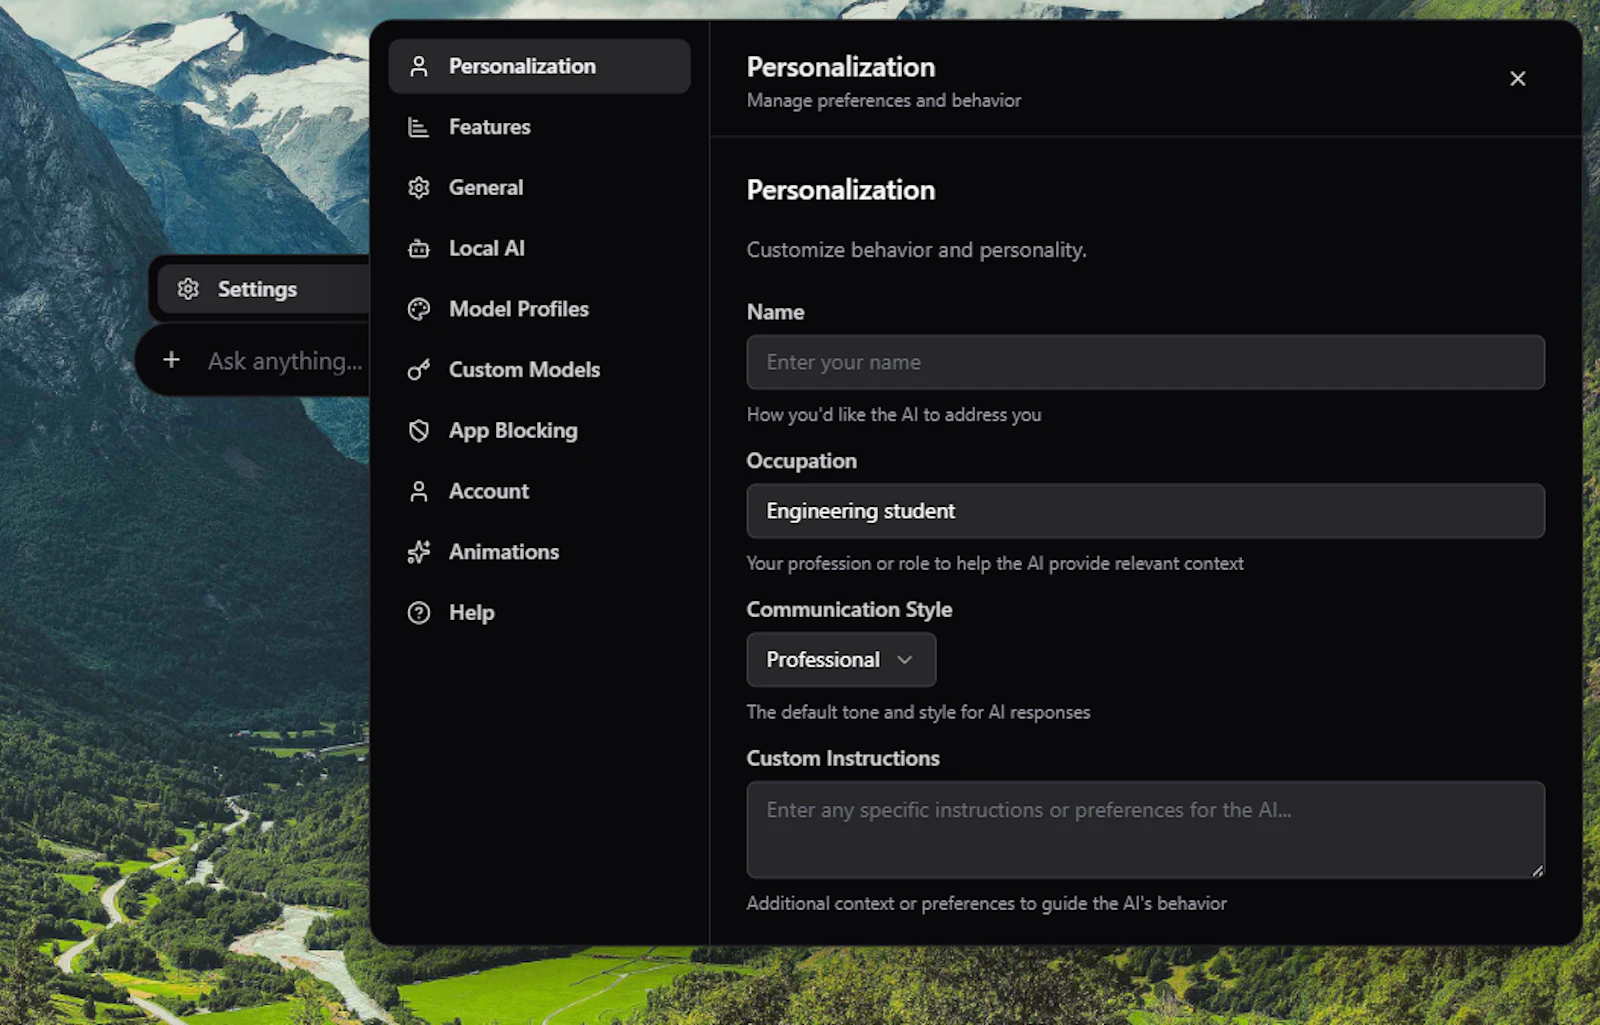
Task: Open App Blocking shield icon
Action: (x=418, y=430)
